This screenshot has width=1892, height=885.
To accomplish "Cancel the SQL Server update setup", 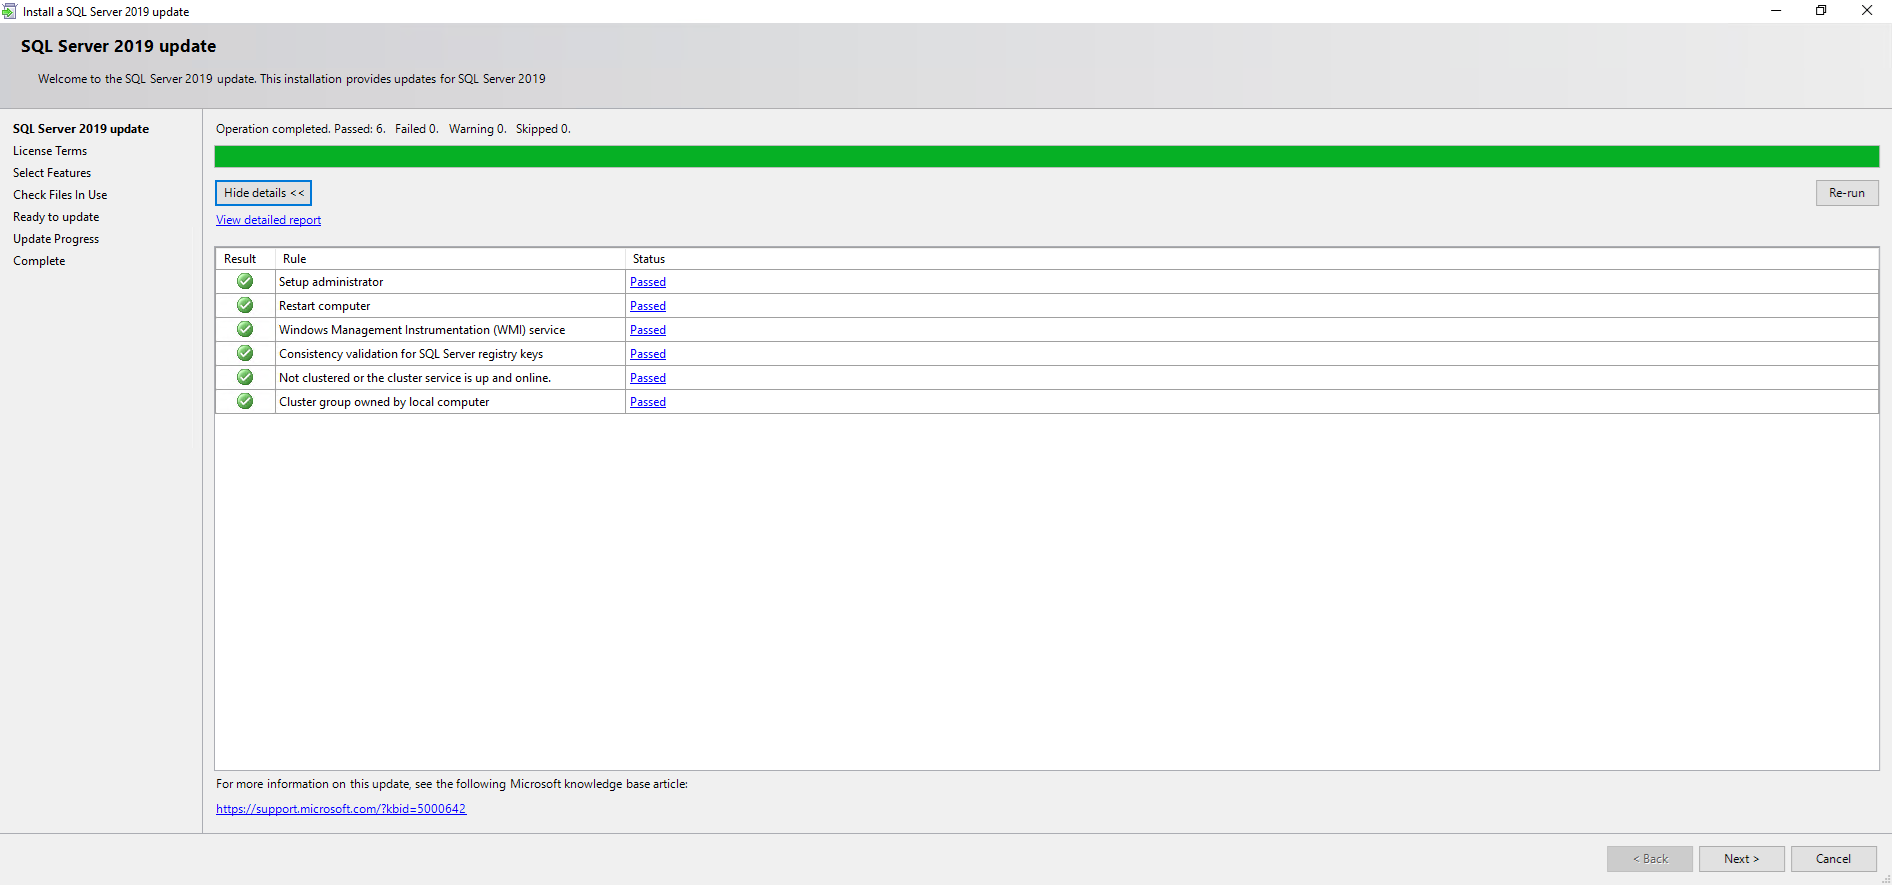I will [1833, 859].
